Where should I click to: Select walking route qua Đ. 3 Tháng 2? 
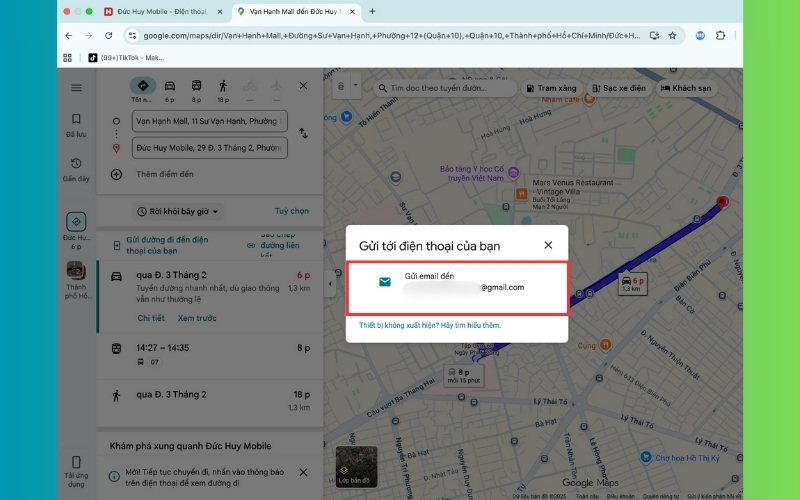pos(210,401)
